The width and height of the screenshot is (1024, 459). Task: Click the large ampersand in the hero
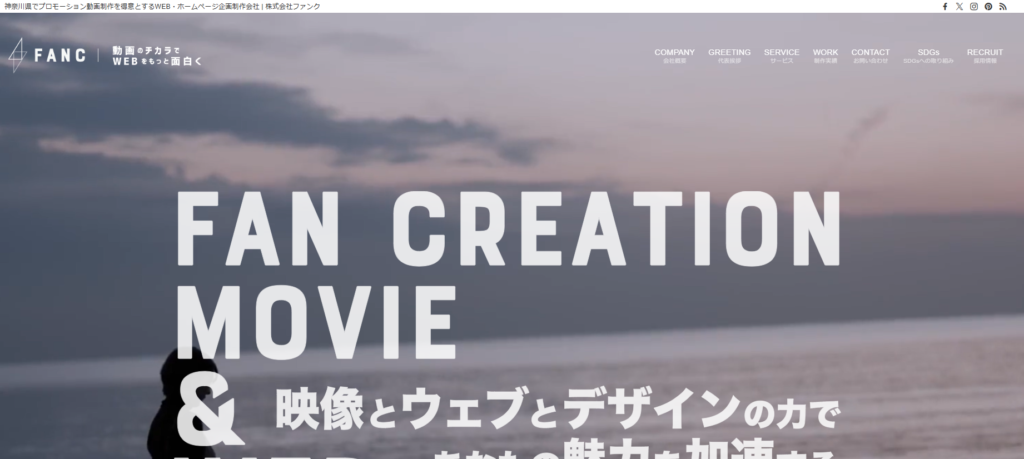206,414
